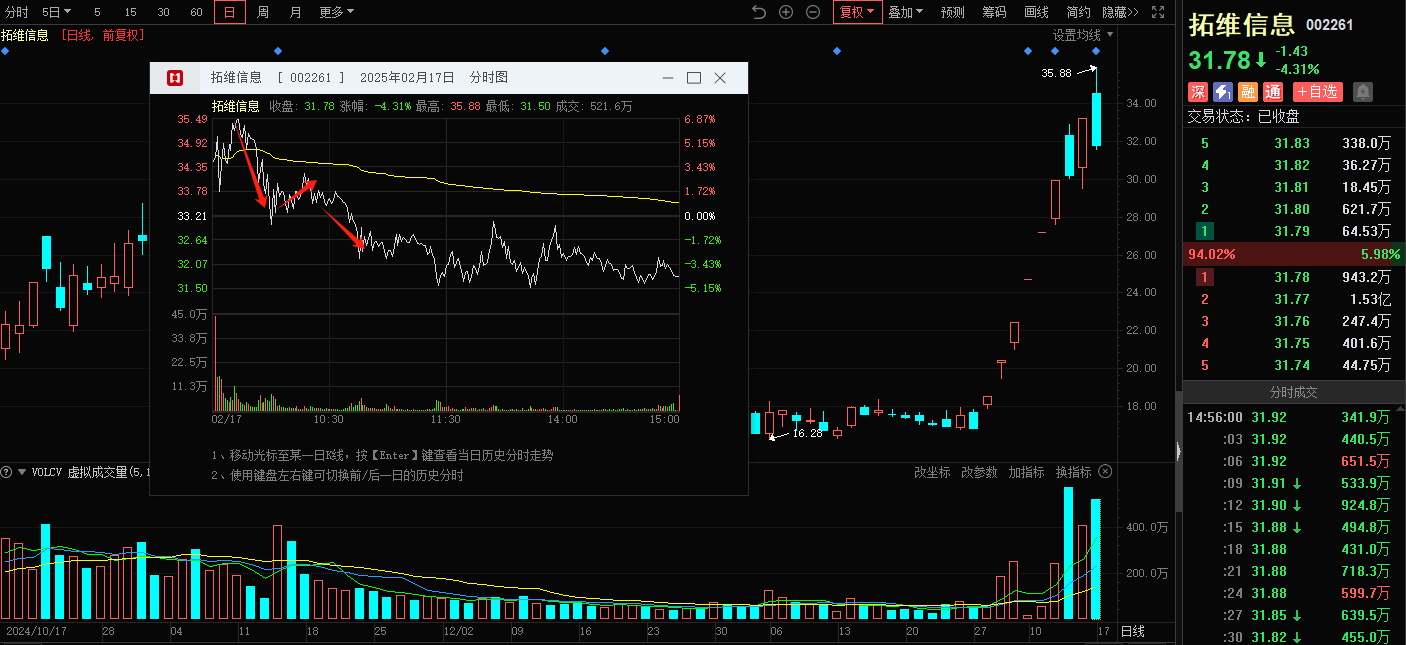
Task: Switch to 分时 intraday tab
Action: pyautogui.click(x=17, y=12)
